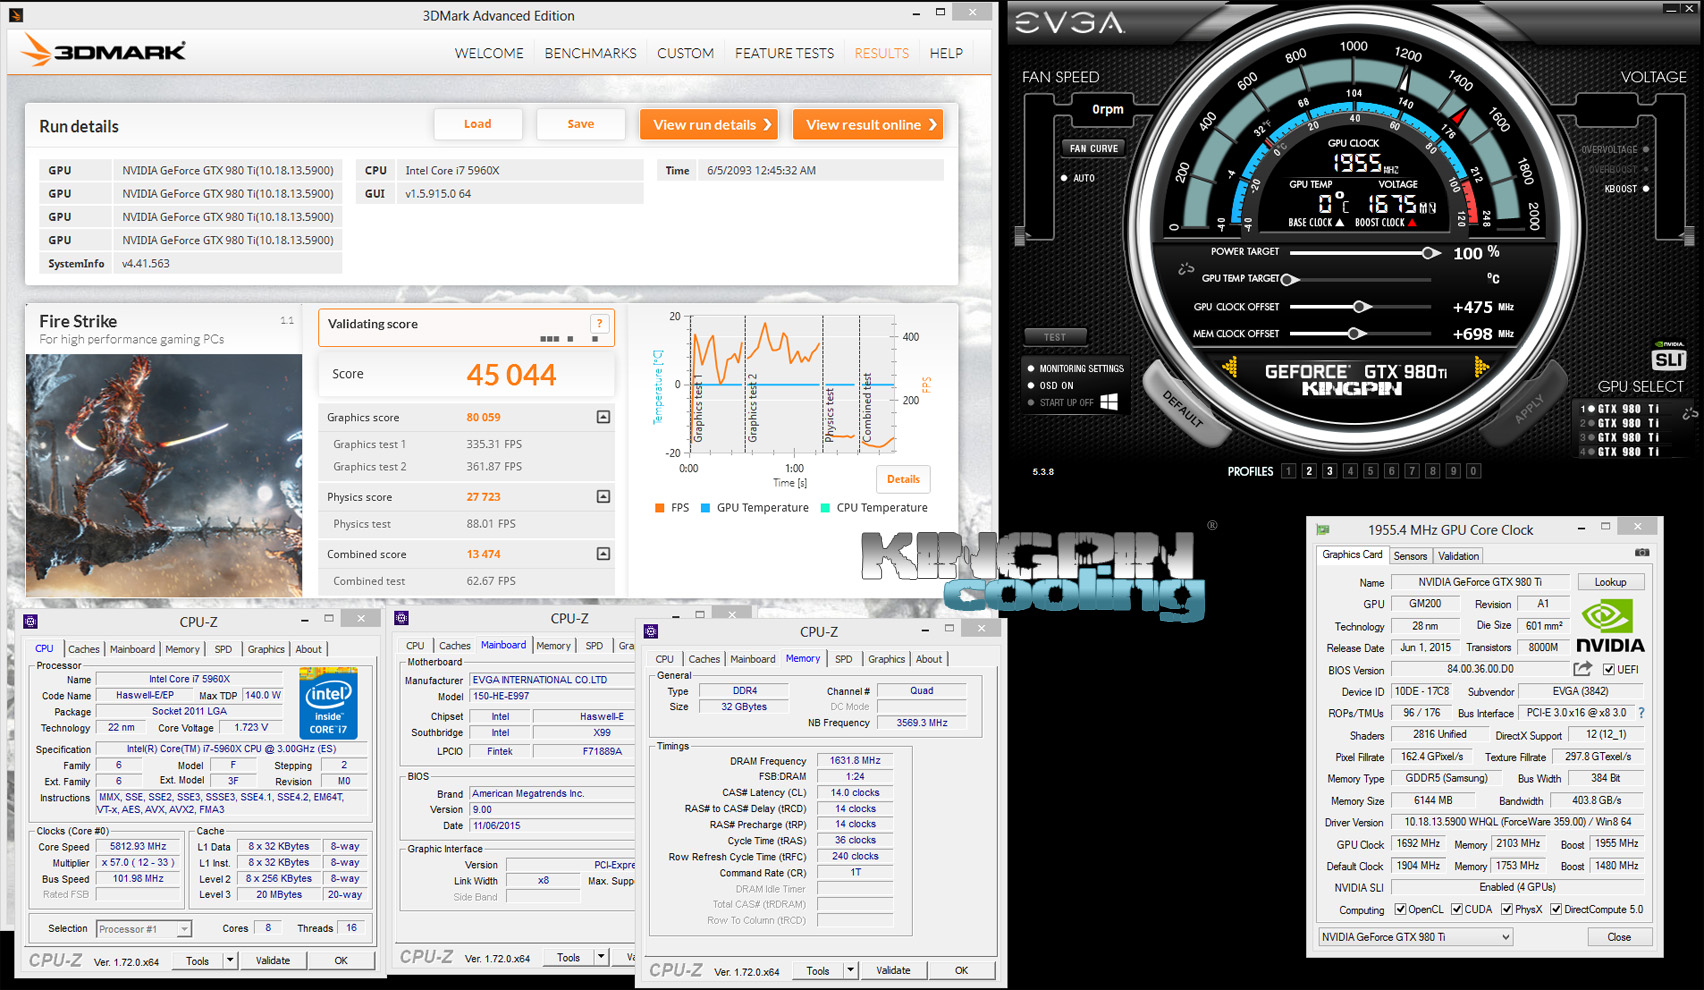Open the Tools dropdown arrow in CPU-Z mainboard window
This screenshot has height=990, width=1704.
601,957
